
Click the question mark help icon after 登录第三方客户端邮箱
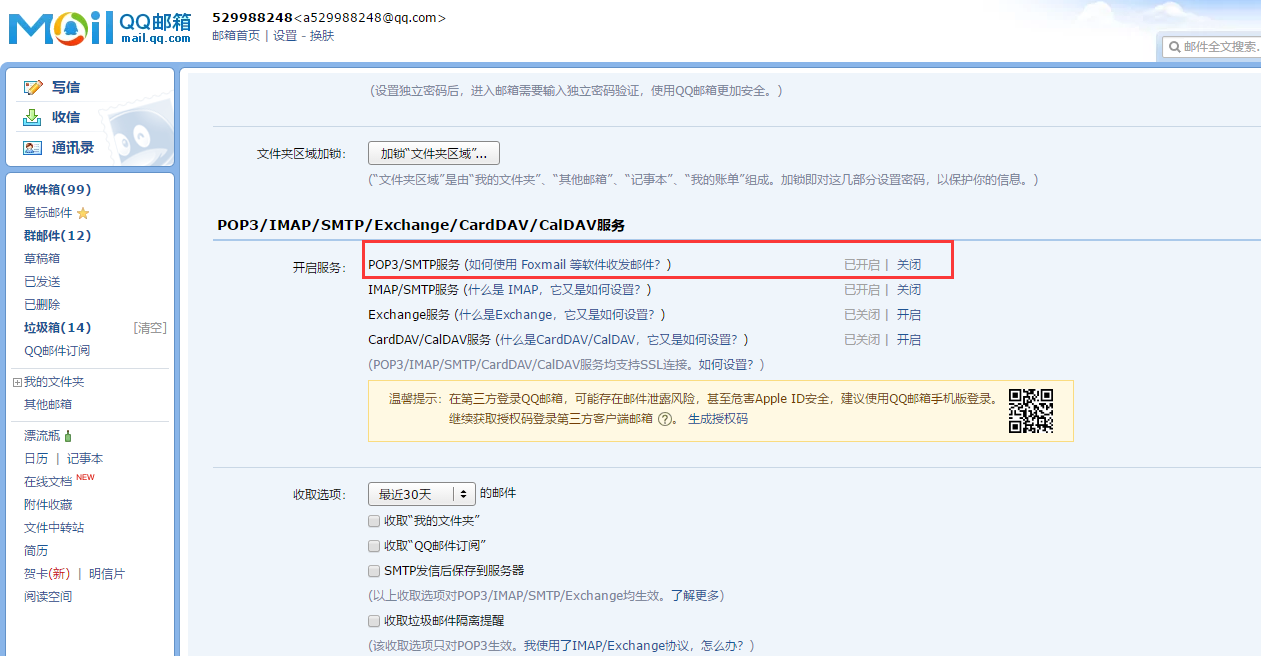[x=664, y=419]
